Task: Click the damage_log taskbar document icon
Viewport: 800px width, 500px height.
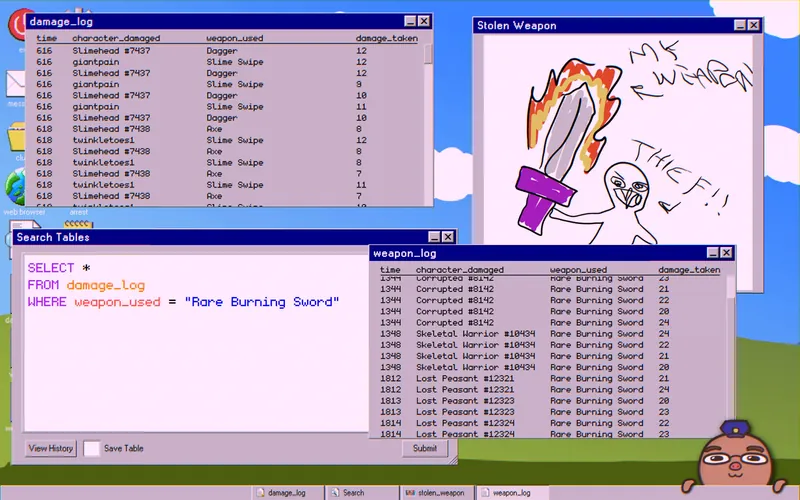Action: 261,493
